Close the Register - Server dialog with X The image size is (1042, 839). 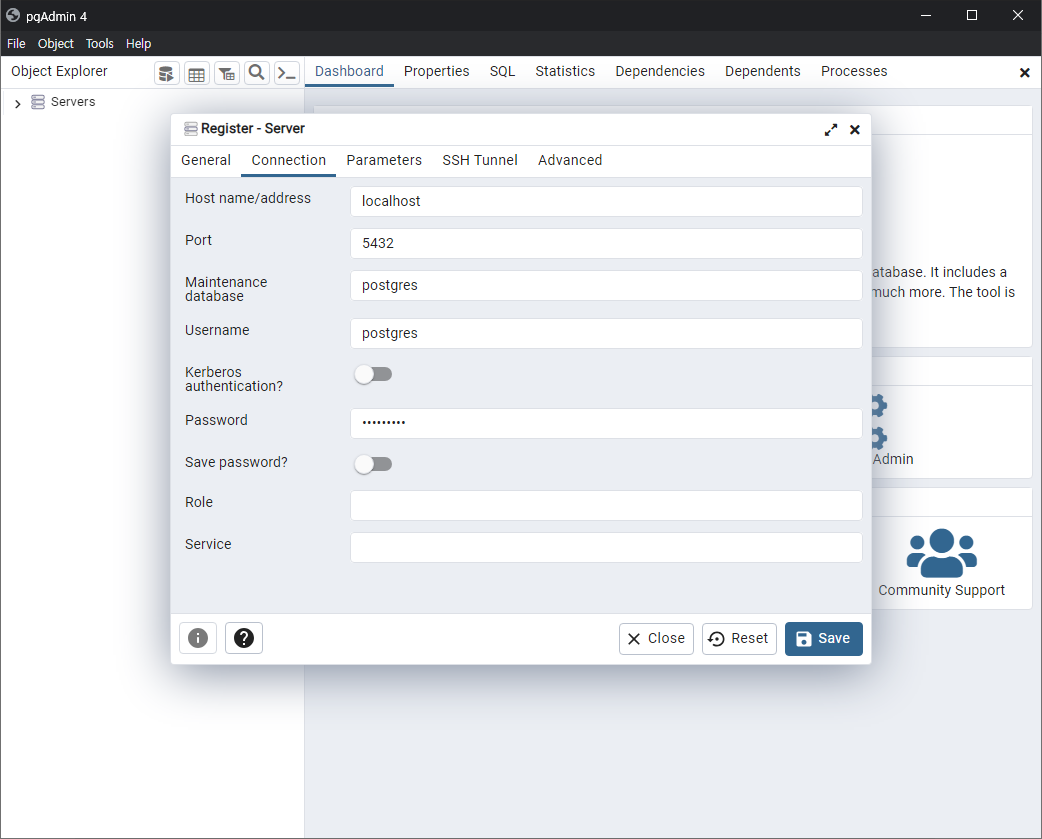pyautogui.click(x=855, y=130)
